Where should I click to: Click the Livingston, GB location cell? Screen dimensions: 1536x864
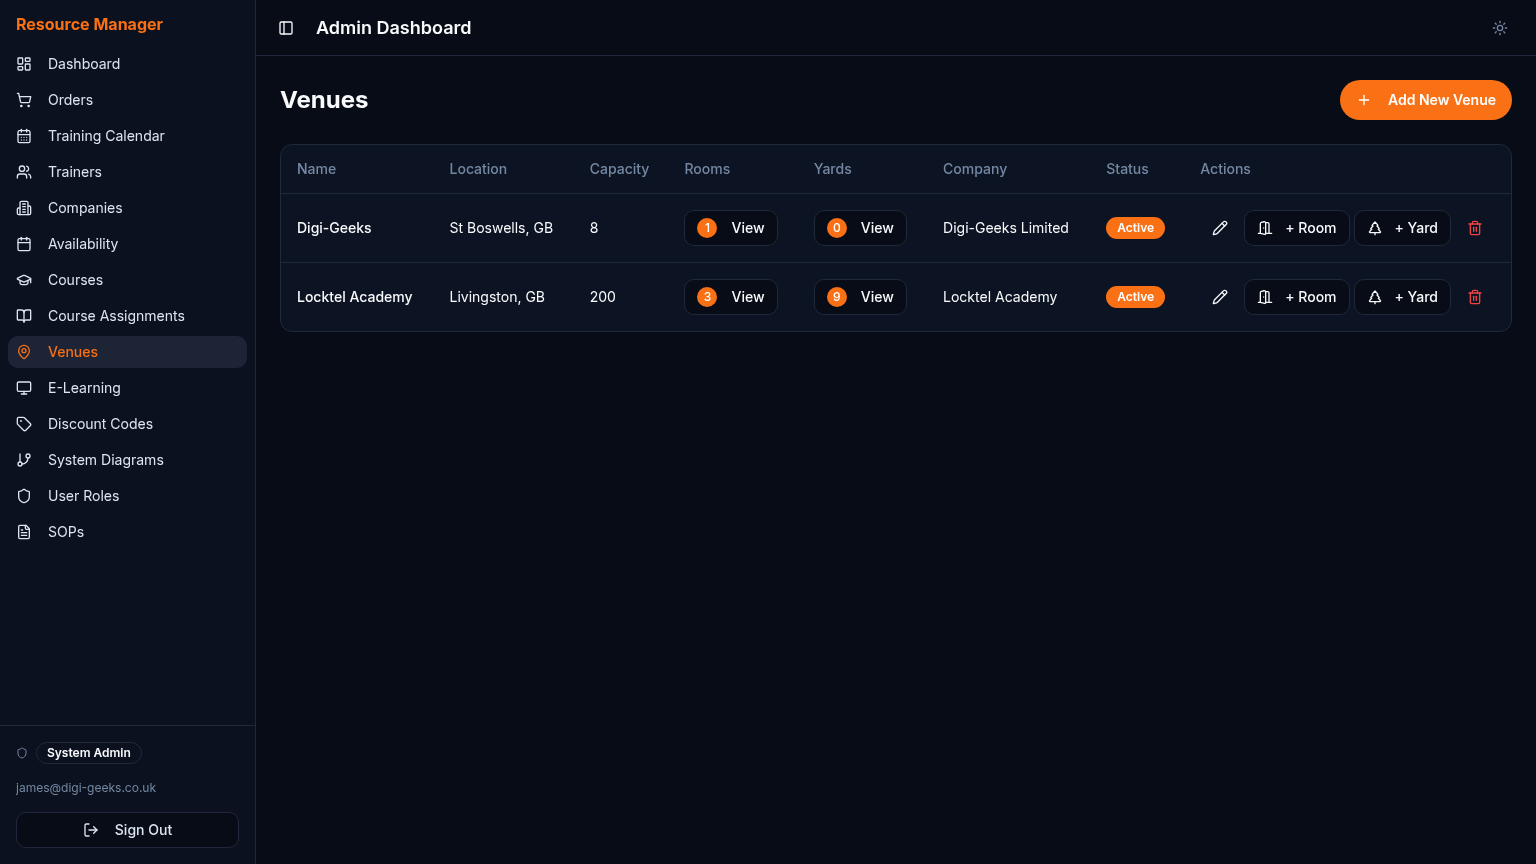click(x=497, y=297)
